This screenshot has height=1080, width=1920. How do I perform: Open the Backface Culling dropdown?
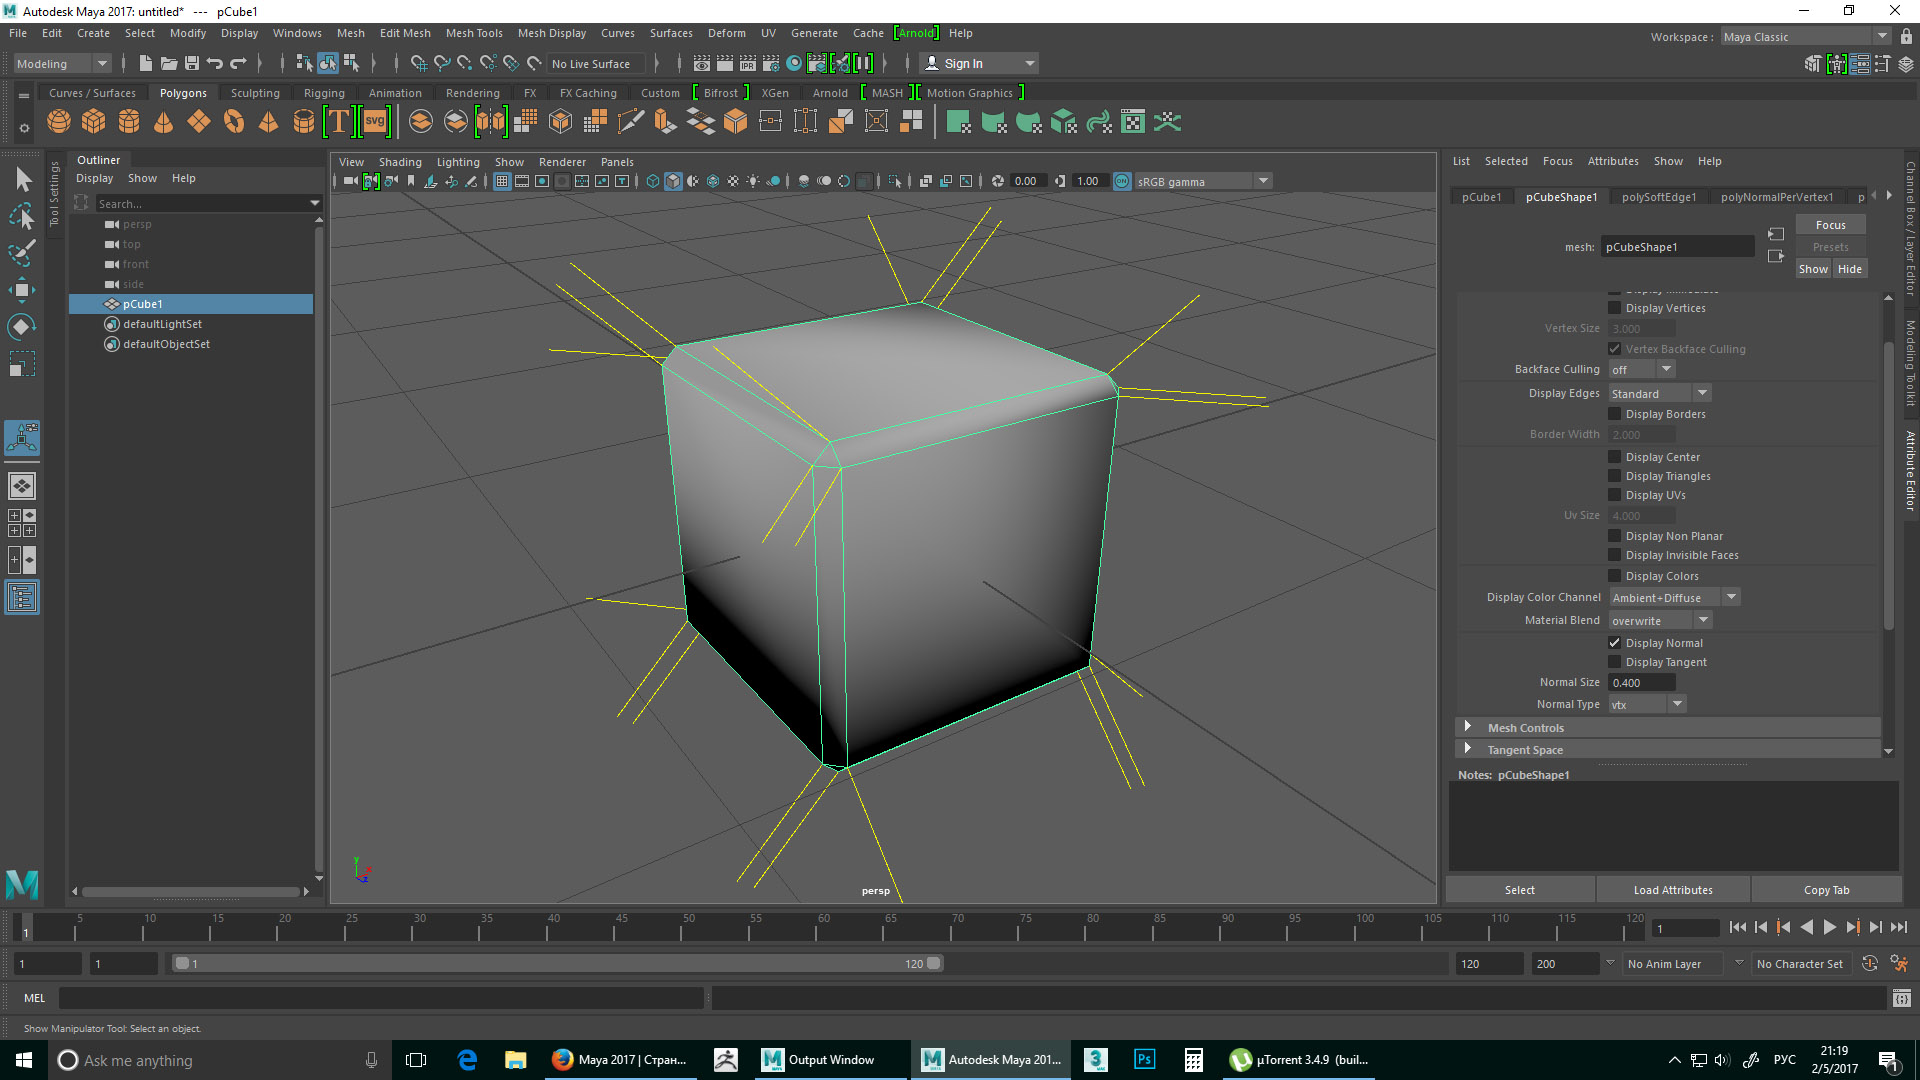click(x=1641, y=370)
